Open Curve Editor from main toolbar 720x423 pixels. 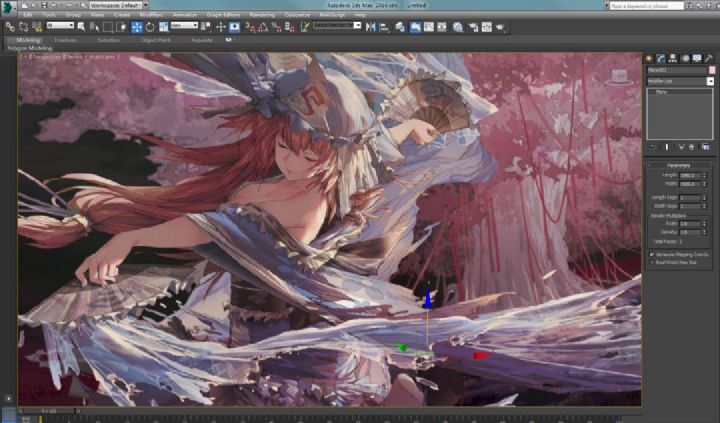429,27
